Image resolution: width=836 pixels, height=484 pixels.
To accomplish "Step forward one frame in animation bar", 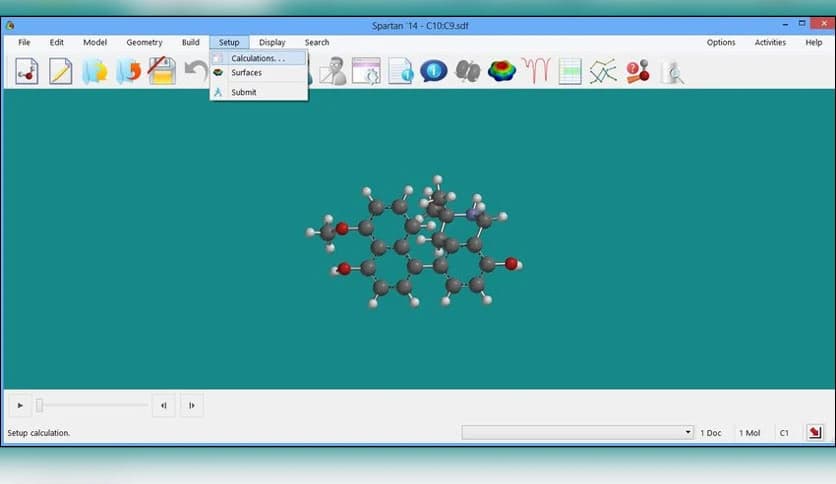I will point(191,405).
